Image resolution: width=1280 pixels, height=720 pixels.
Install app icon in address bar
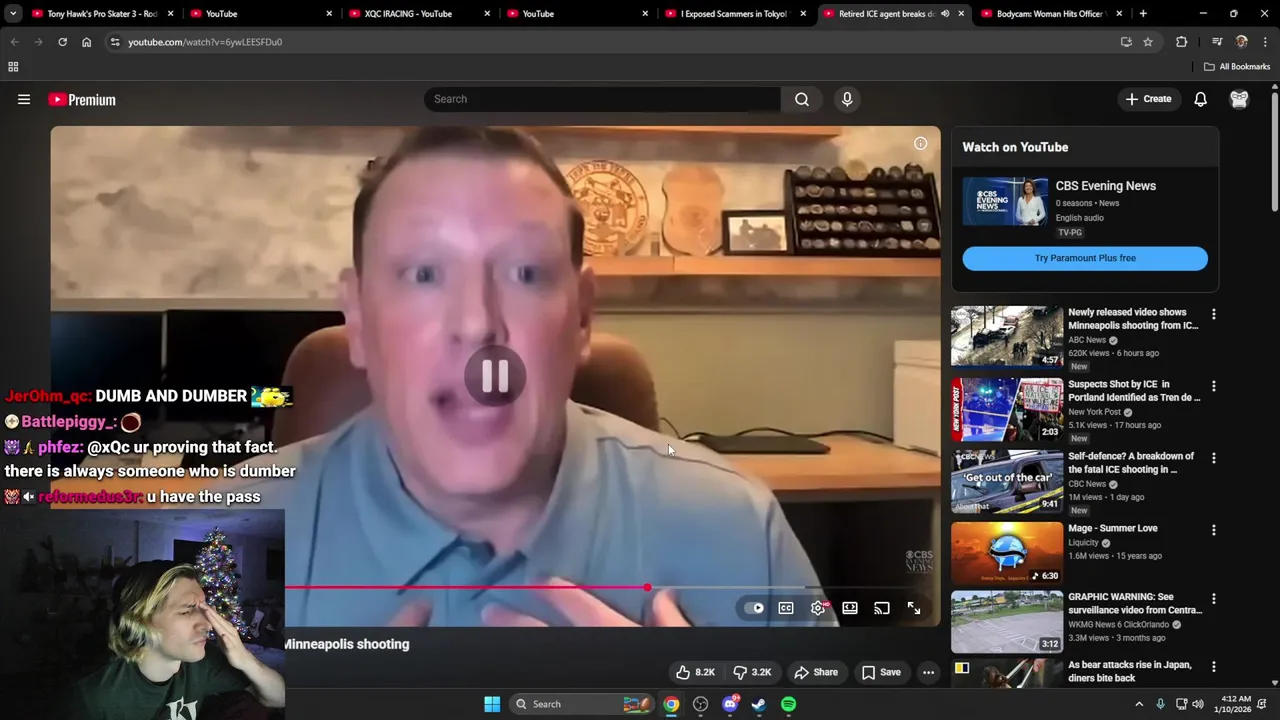[1126, 42]
